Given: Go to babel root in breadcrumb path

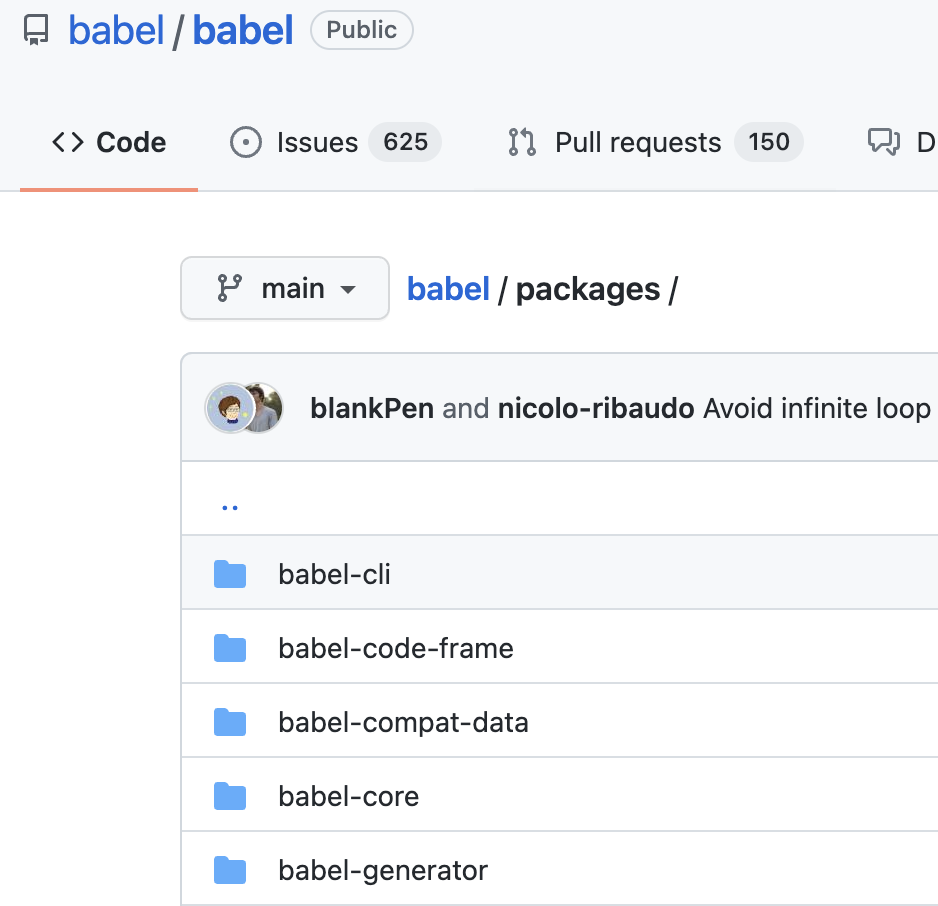Looking at the screenshot, I should pyautogui.click(x=448, y=289).
